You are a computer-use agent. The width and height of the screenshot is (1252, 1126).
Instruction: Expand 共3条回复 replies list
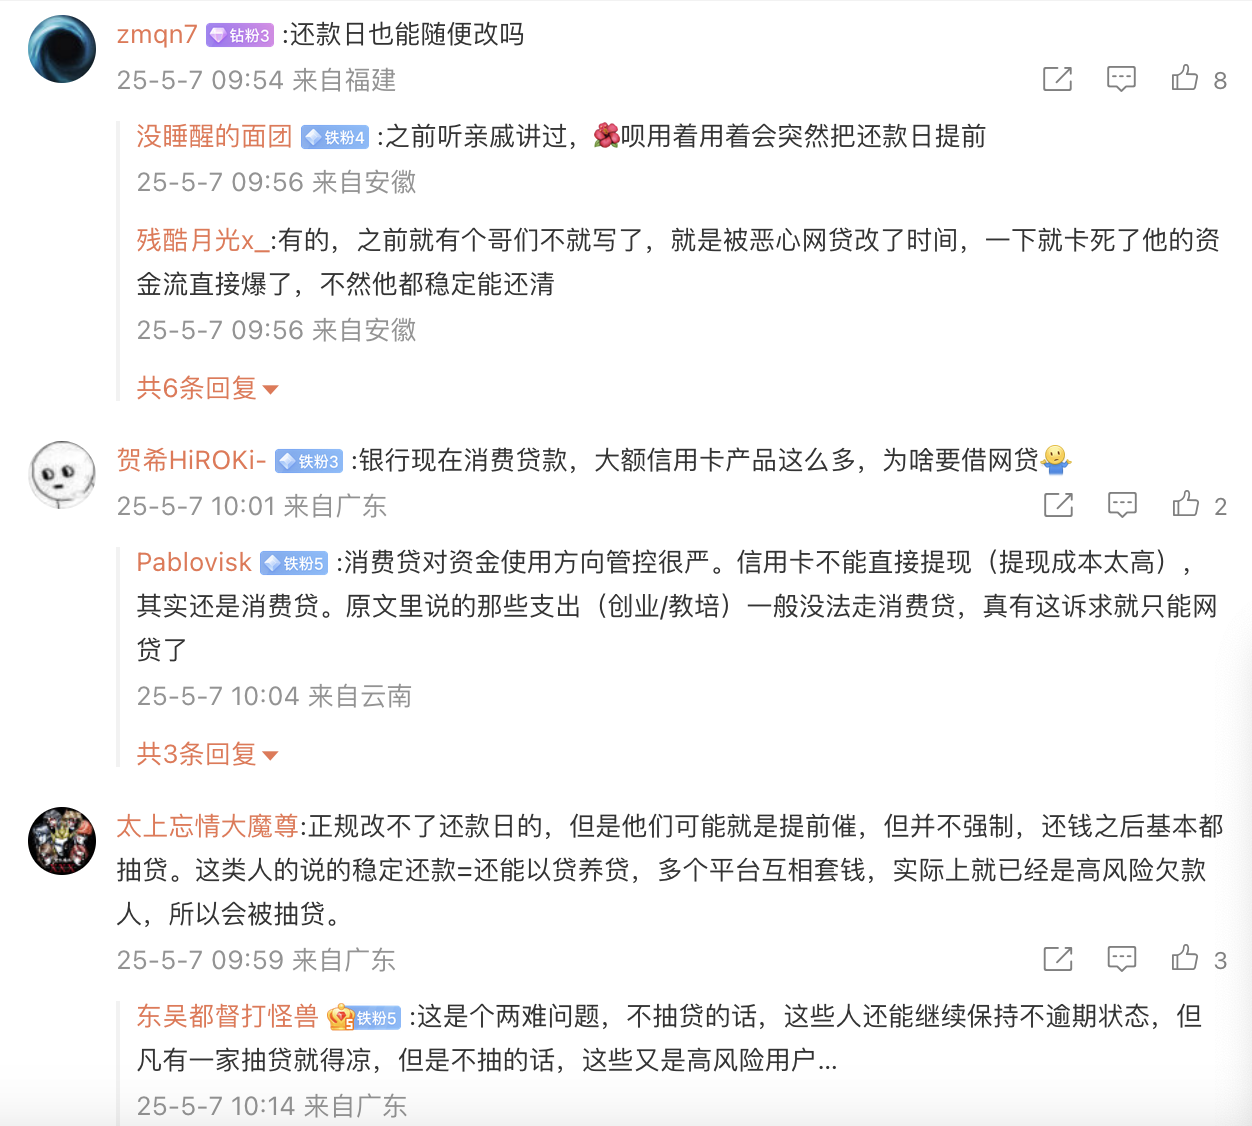207,754
